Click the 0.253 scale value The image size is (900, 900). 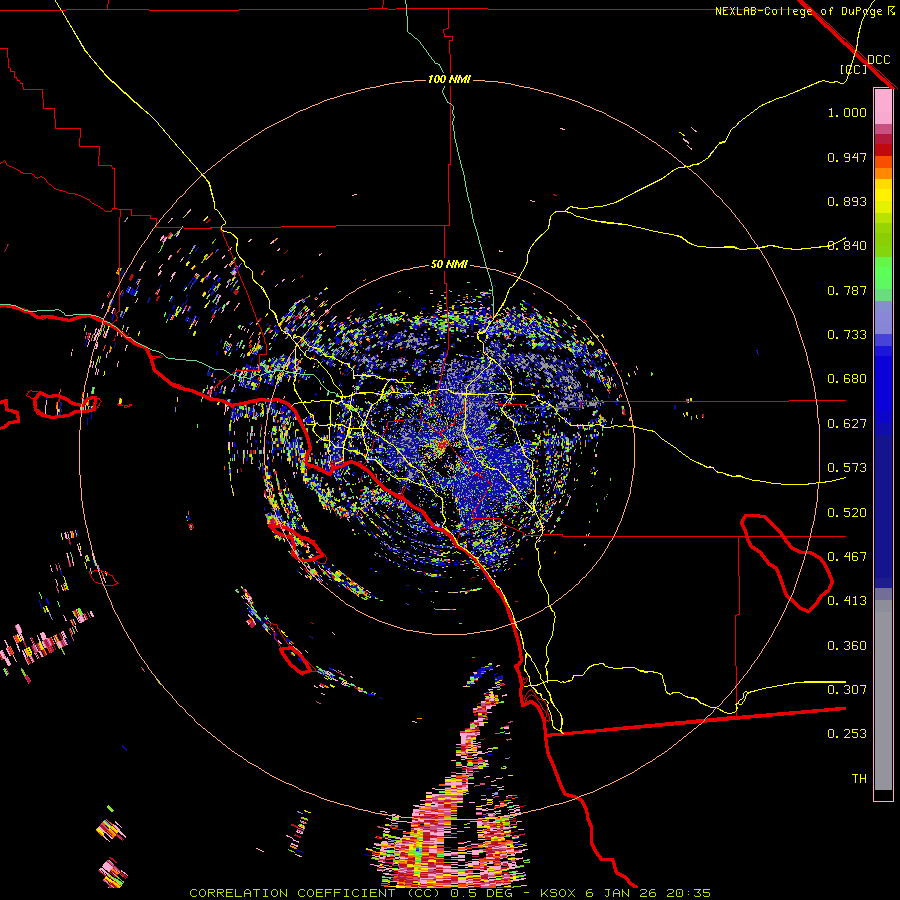point(847,734)
